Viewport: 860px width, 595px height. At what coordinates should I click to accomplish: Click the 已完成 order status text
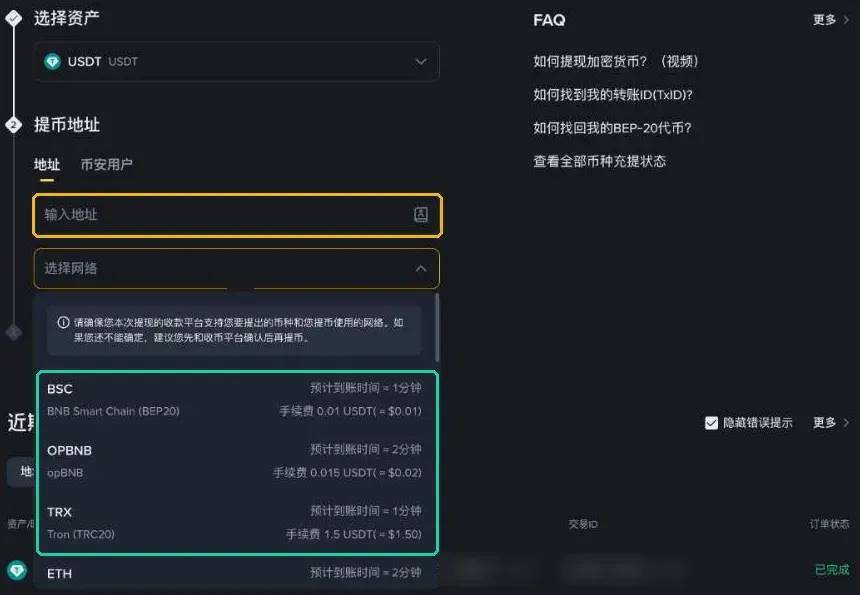click(x=832, y=570)
